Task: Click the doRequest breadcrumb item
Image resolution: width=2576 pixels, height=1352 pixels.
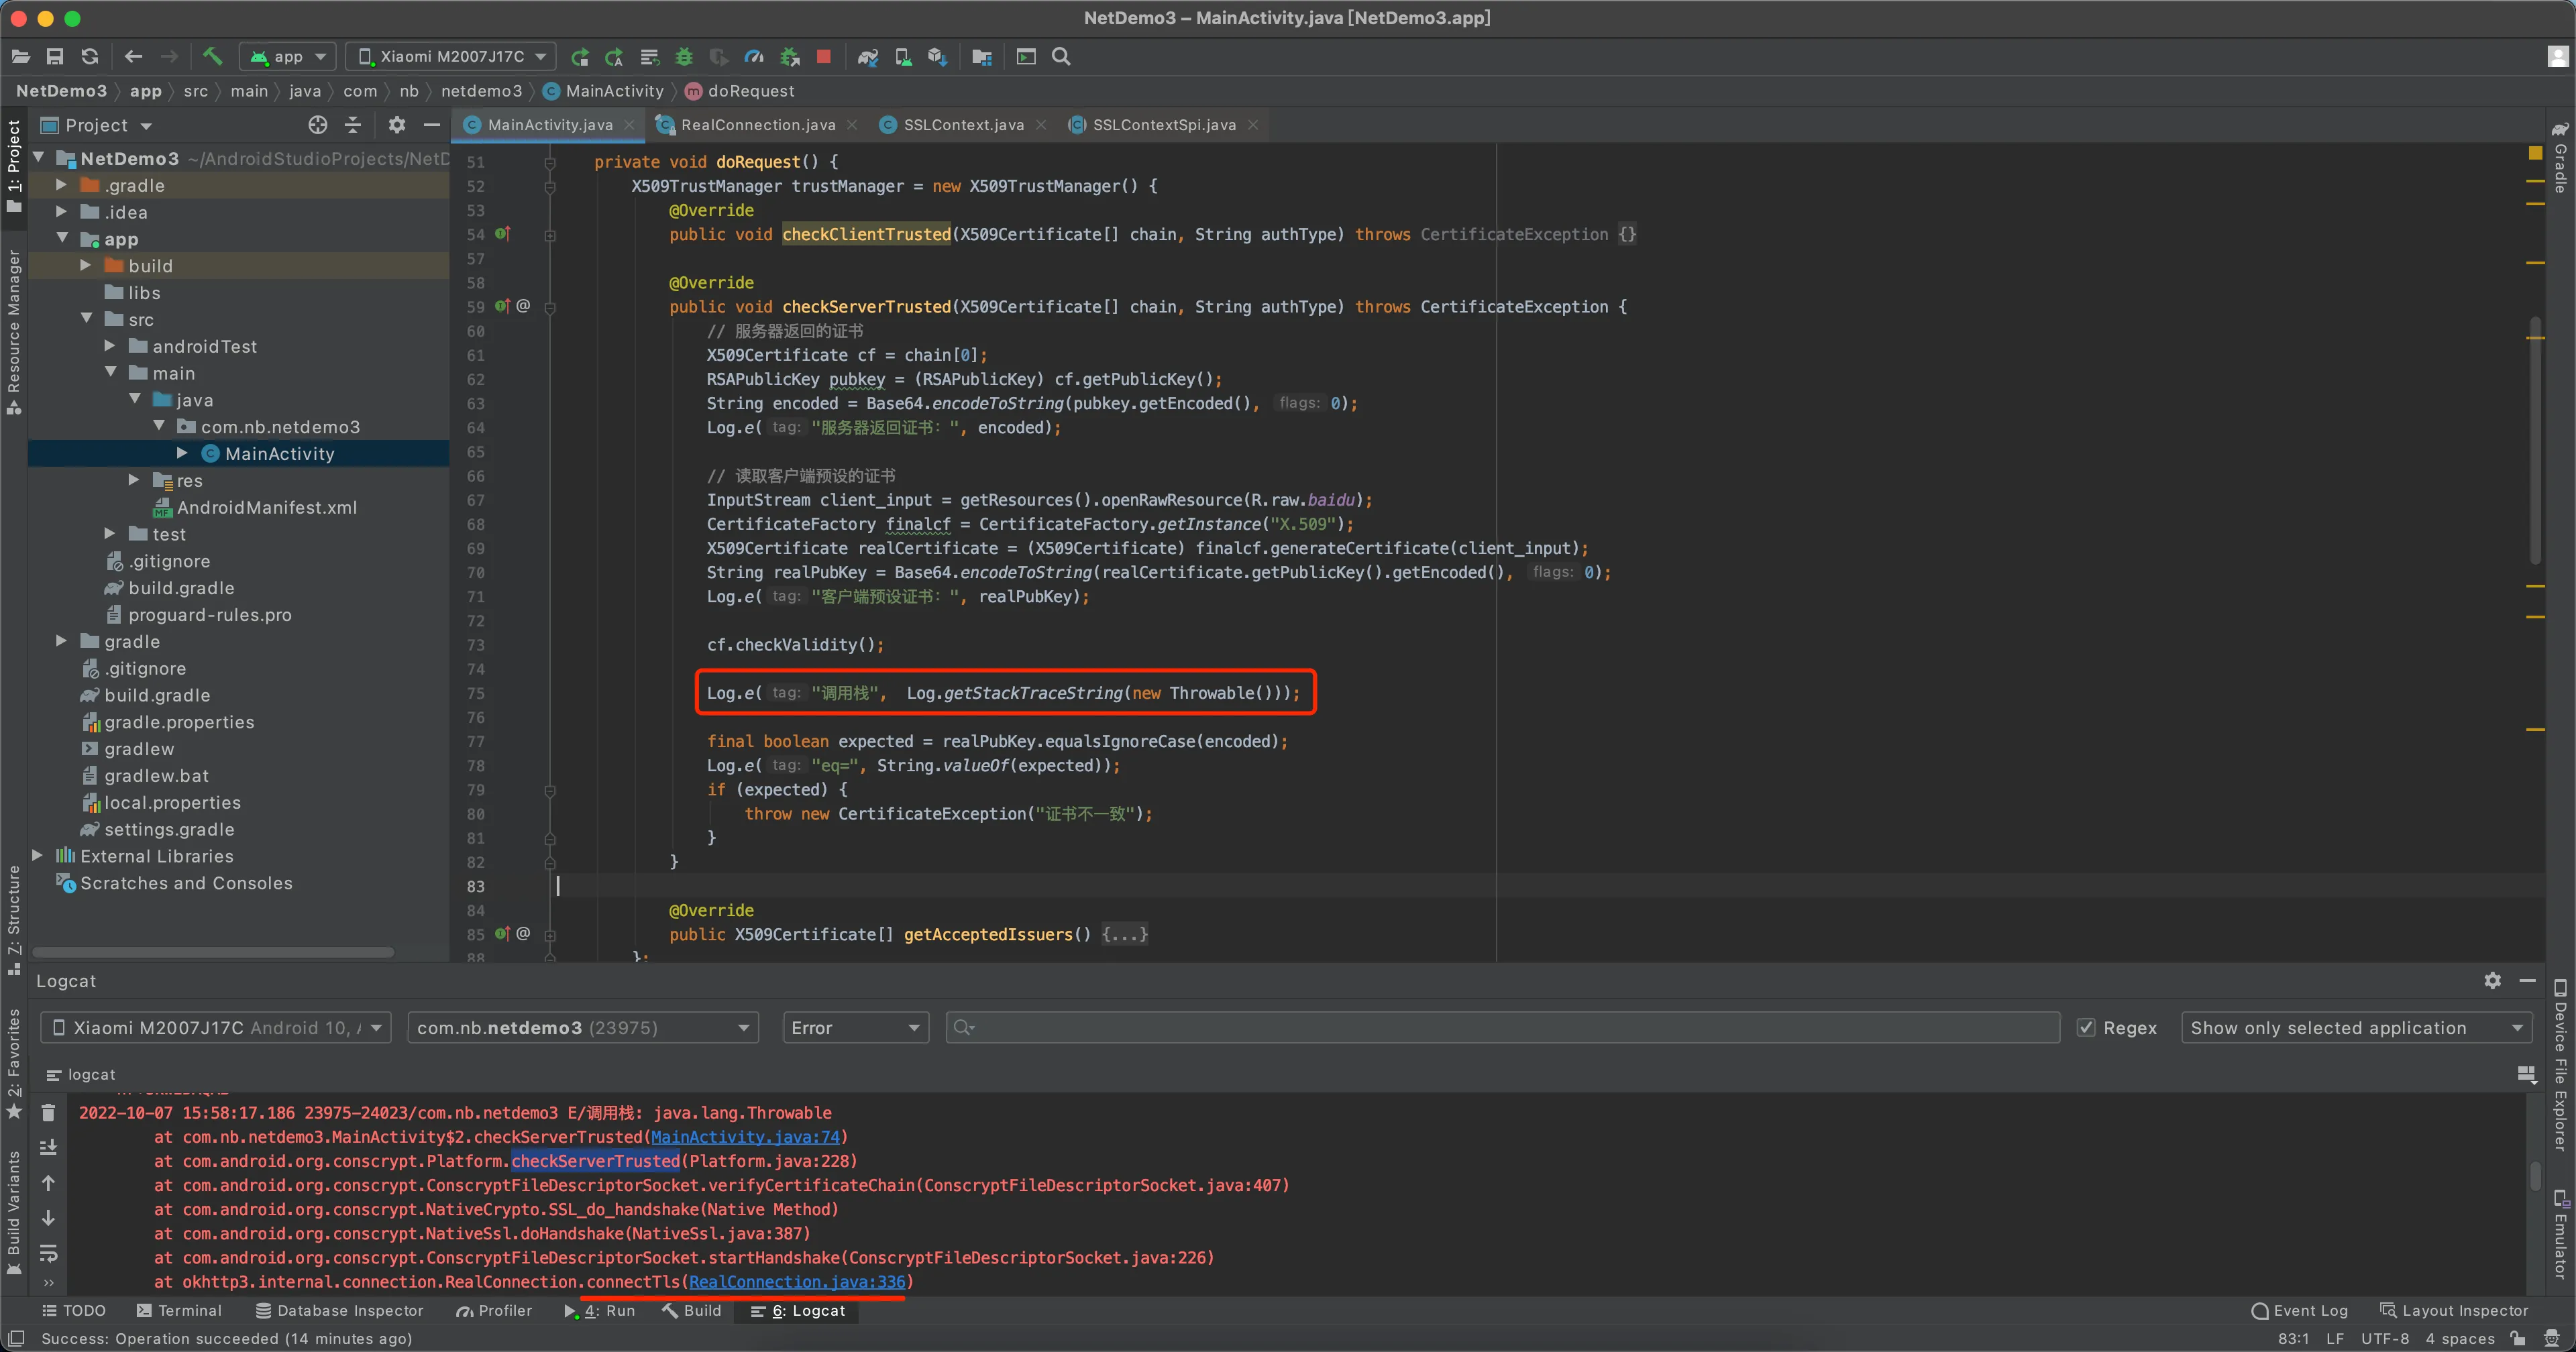Action: (x=740, y=91)
